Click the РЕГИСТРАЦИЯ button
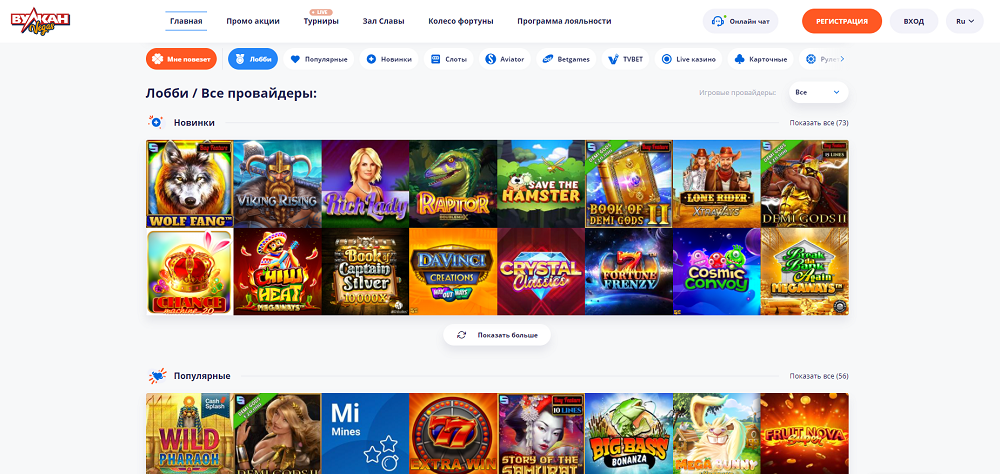 coord(842,21)
